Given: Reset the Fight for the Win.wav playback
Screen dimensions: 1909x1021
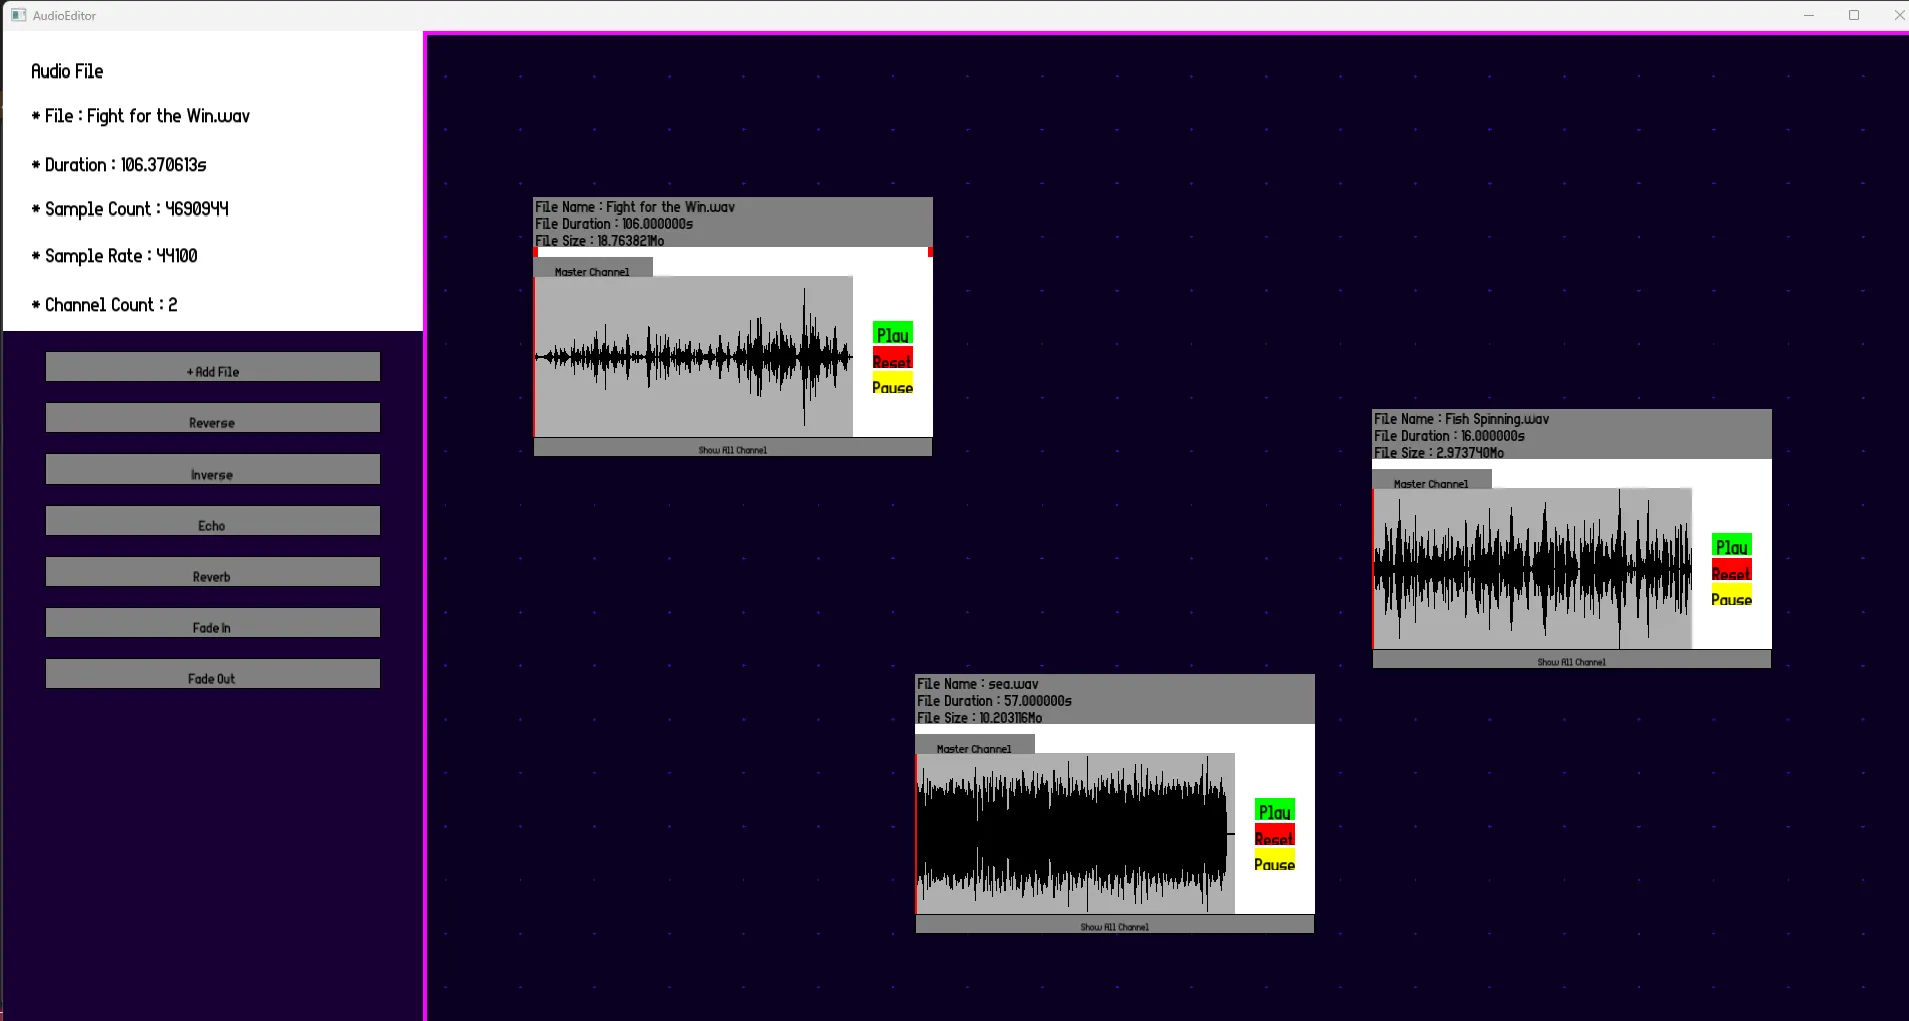Looking at the screenshot, I should [x=892, y=360].
